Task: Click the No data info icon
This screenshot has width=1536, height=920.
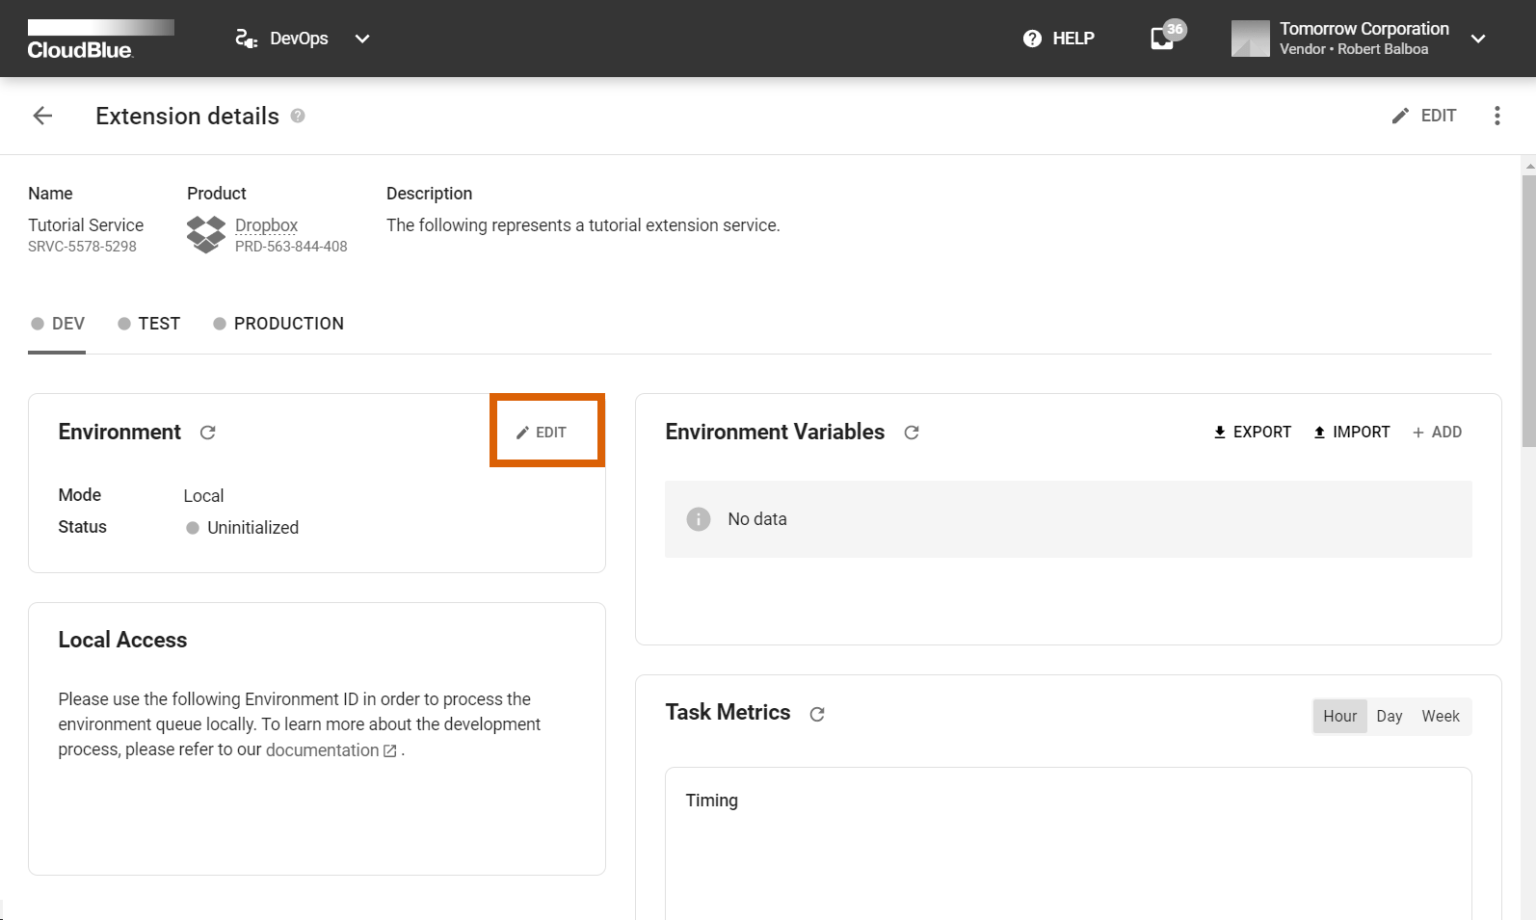Action: coord(698,519)
